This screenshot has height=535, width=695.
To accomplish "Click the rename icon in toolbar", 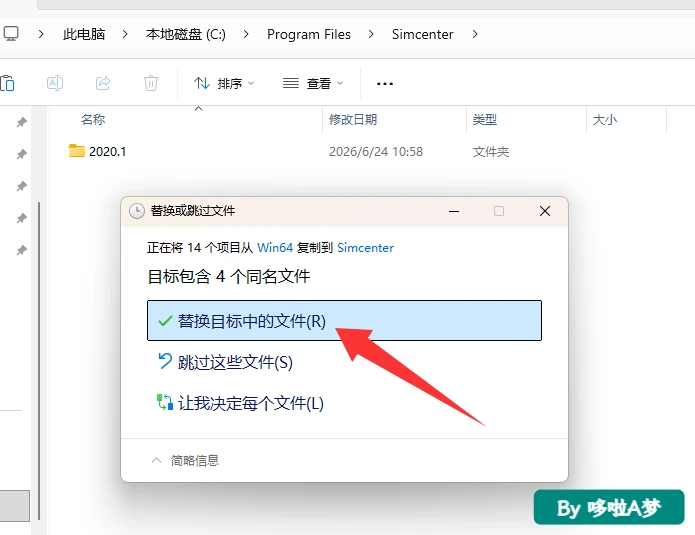I will click(x=55, y=83).
